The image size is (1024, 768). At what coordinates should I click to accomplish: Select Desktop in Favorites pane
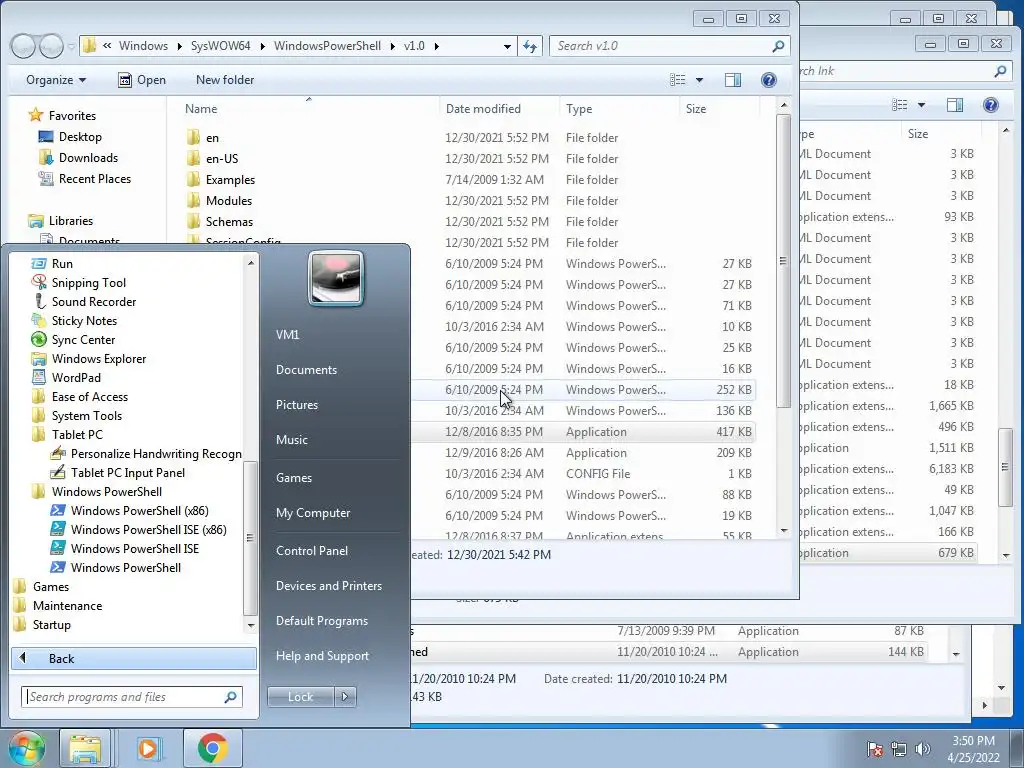point(80,137)
